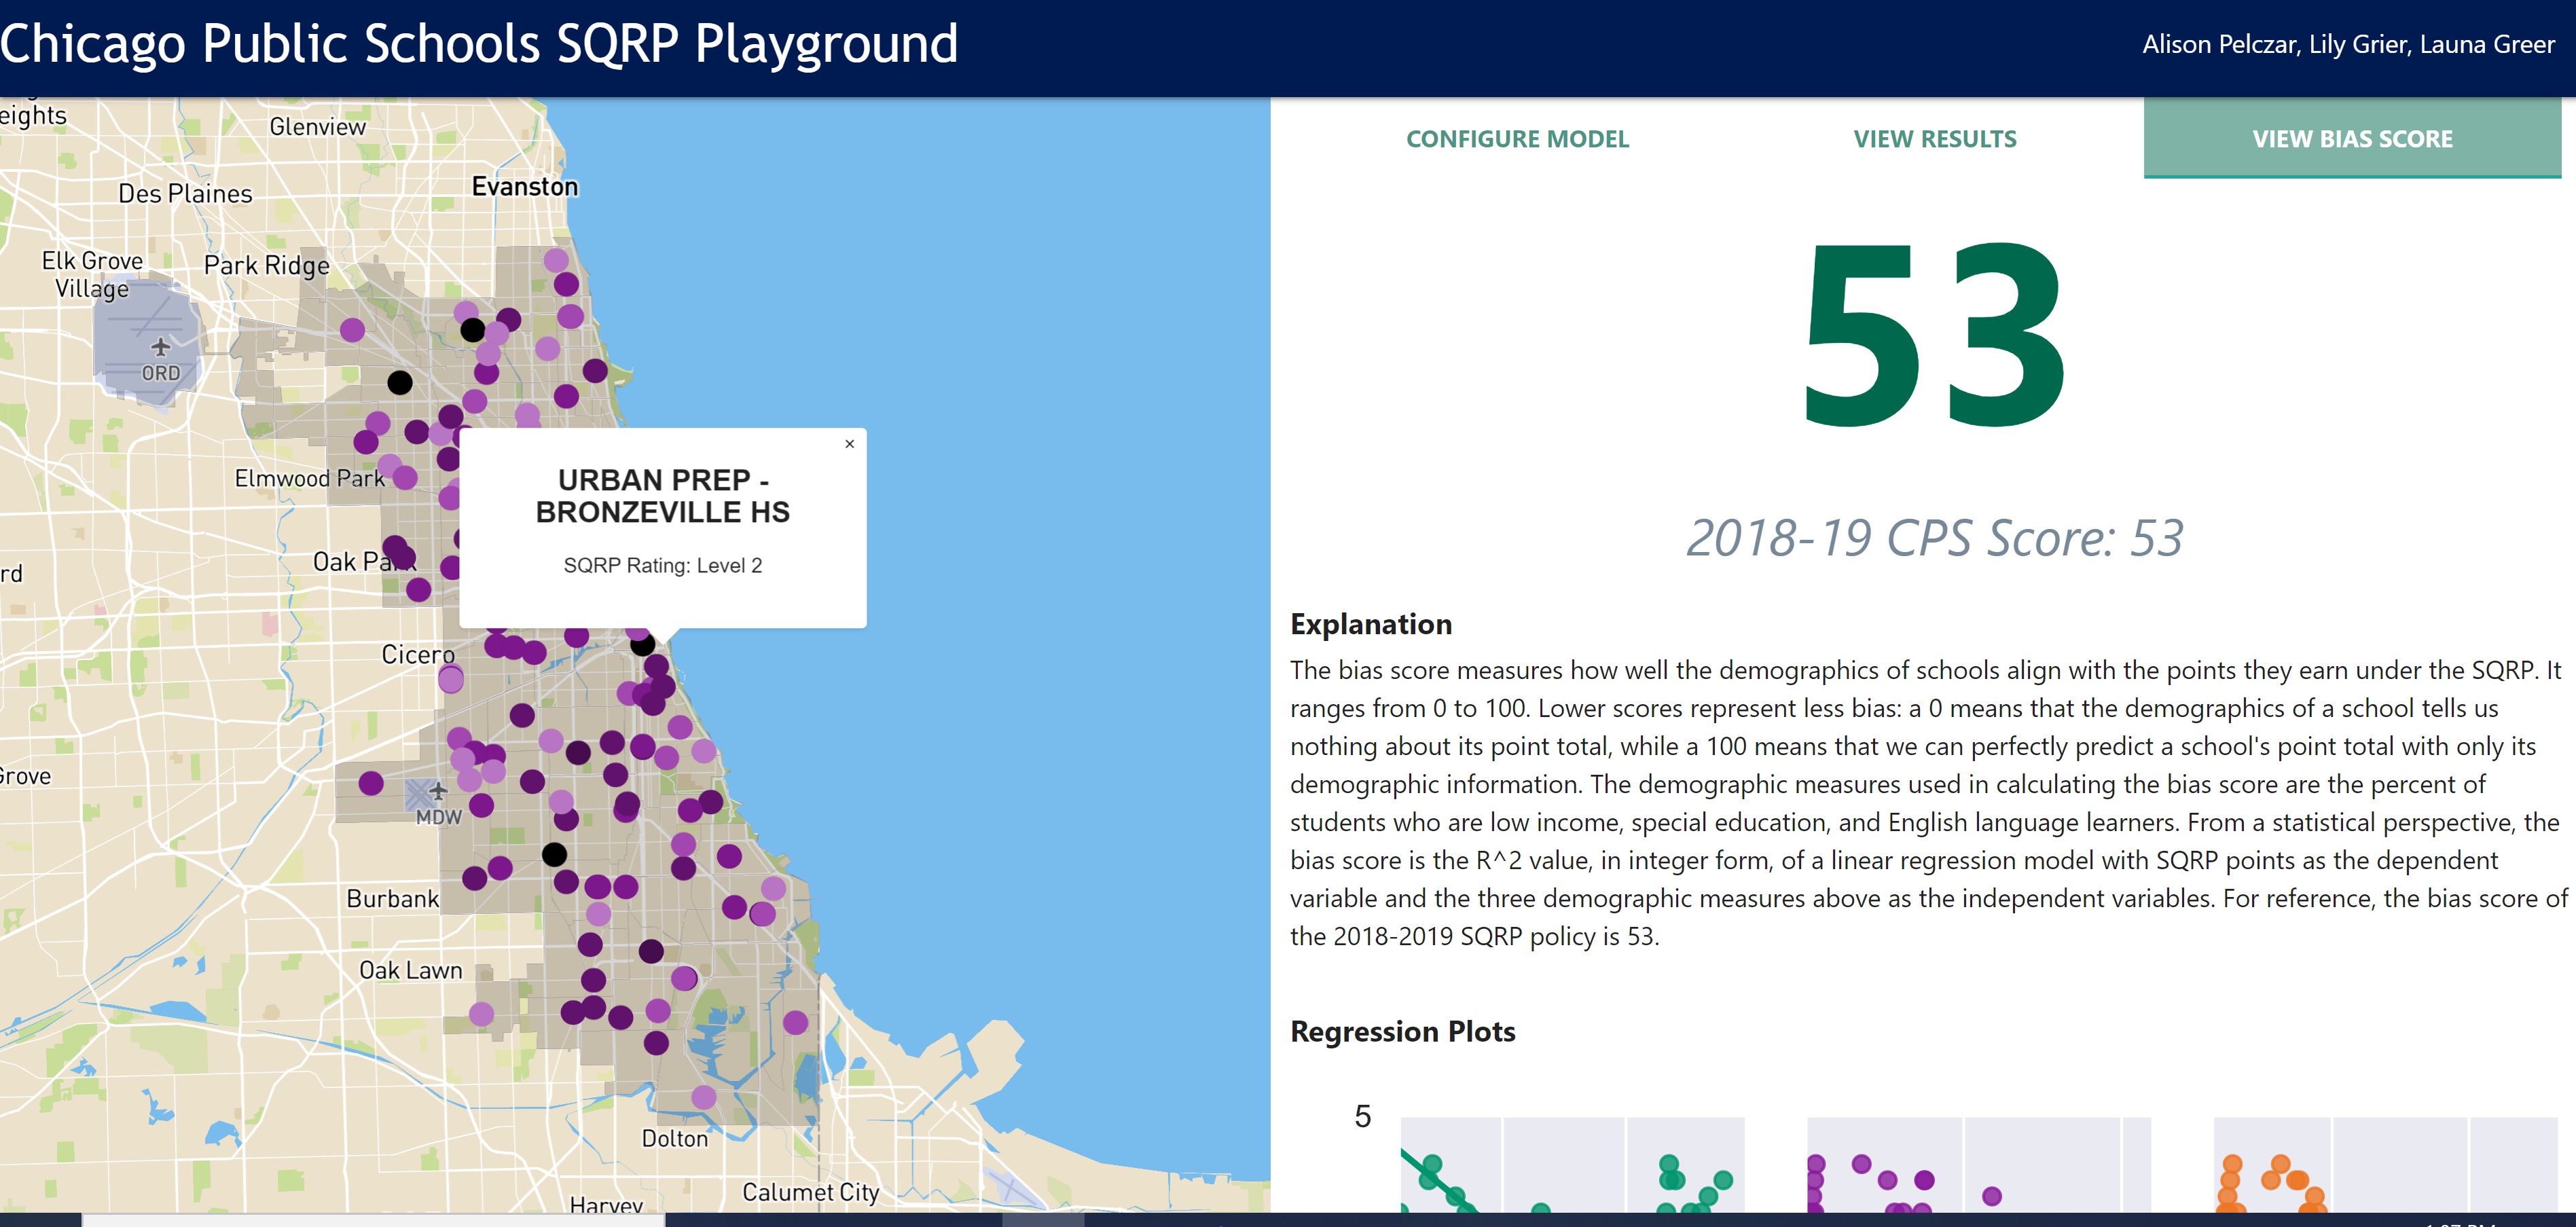The width and height of the screenshot is (2576, 1227).
Task: Click the ORD airport icon on map
Action: pyautogui.click(x=160, y=347)
